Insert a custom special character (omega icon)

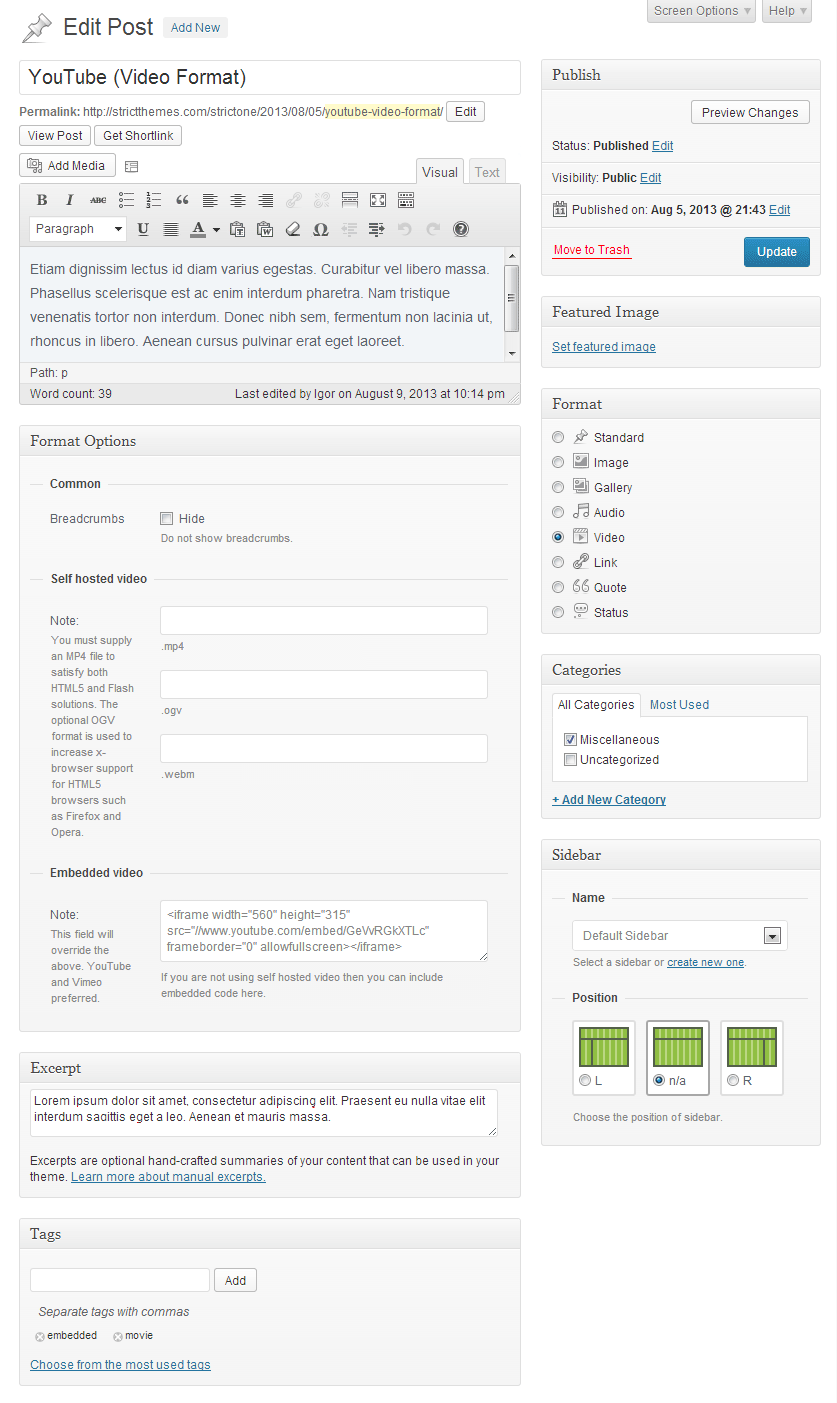(320, 229)
